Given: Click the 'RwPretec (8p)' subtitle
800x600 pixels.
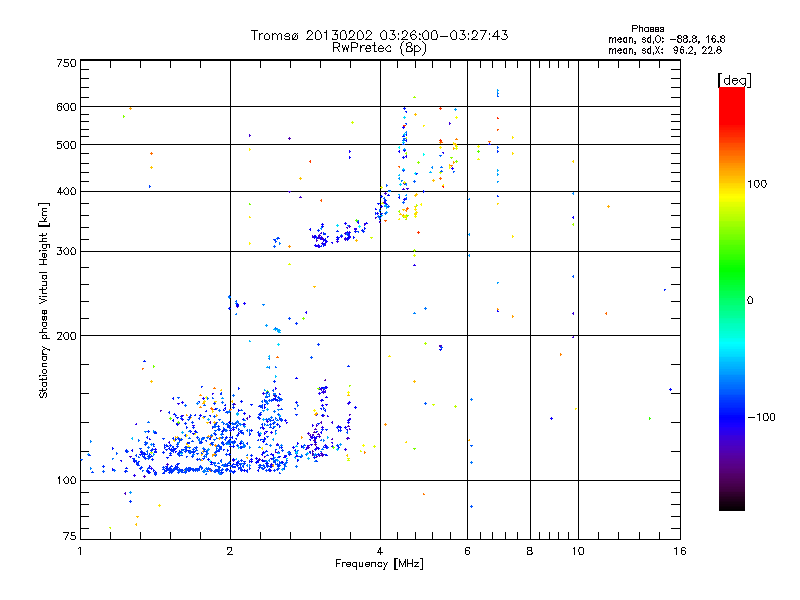Looking at the screenshot, I should 379,48.
